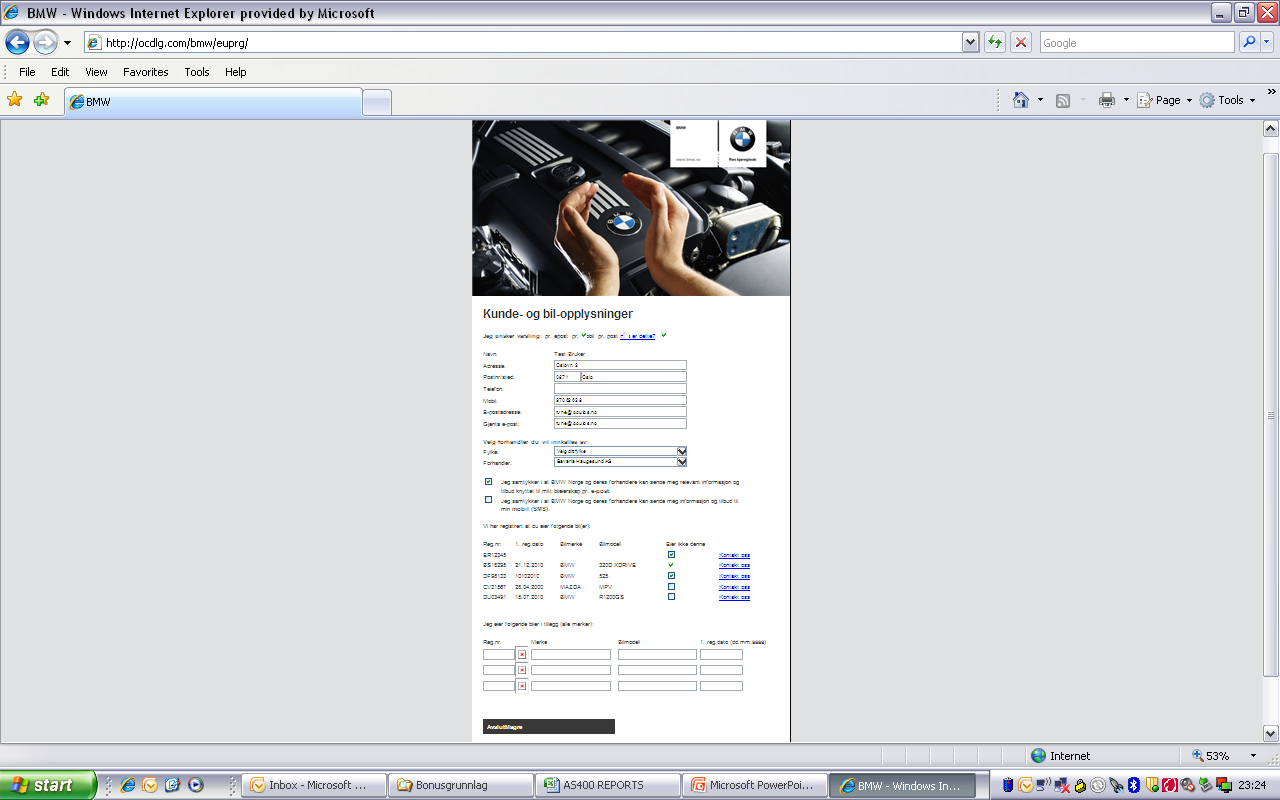Viewport: 1280px width, 800px height.
Task: Remove first additional car row red X
Action: coord(522,654)
